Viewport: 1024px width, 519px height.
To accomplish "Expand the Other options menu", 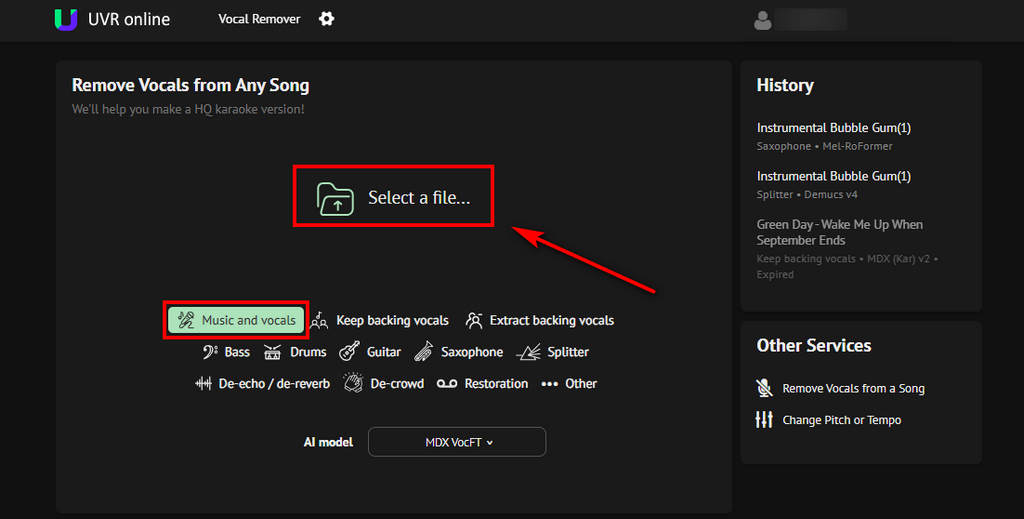I will pos(569,384).
